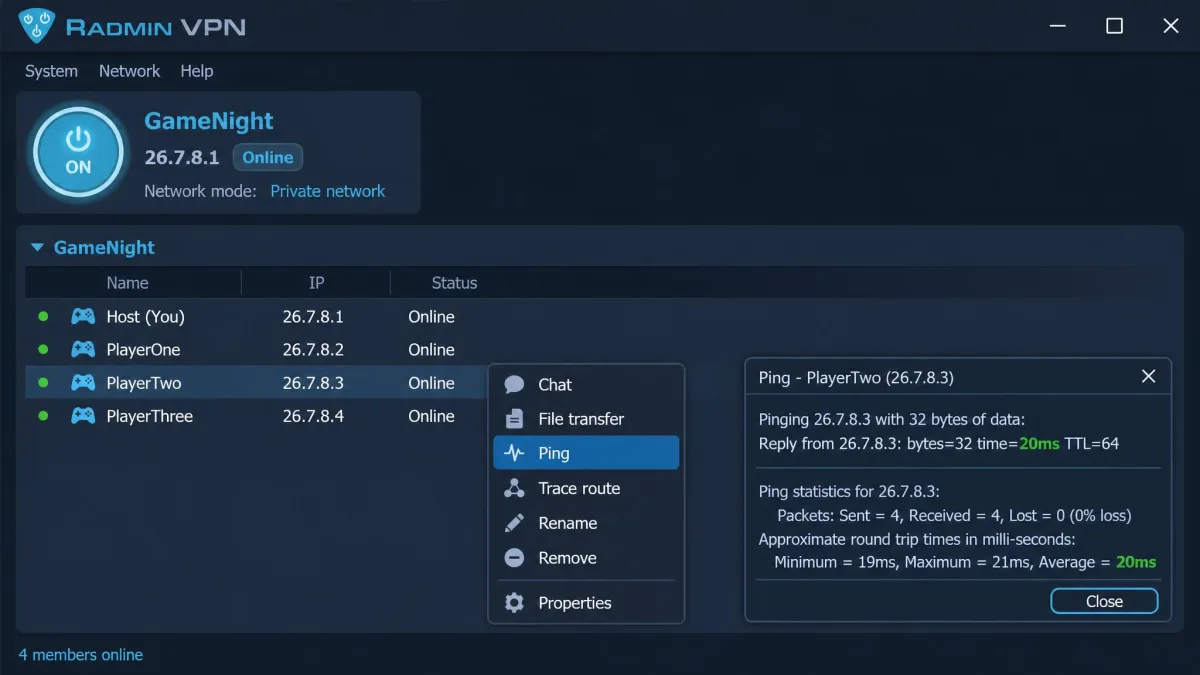Click the Radmin VPN shield logo
The image size is (1200, 675).
pos(37,26)
